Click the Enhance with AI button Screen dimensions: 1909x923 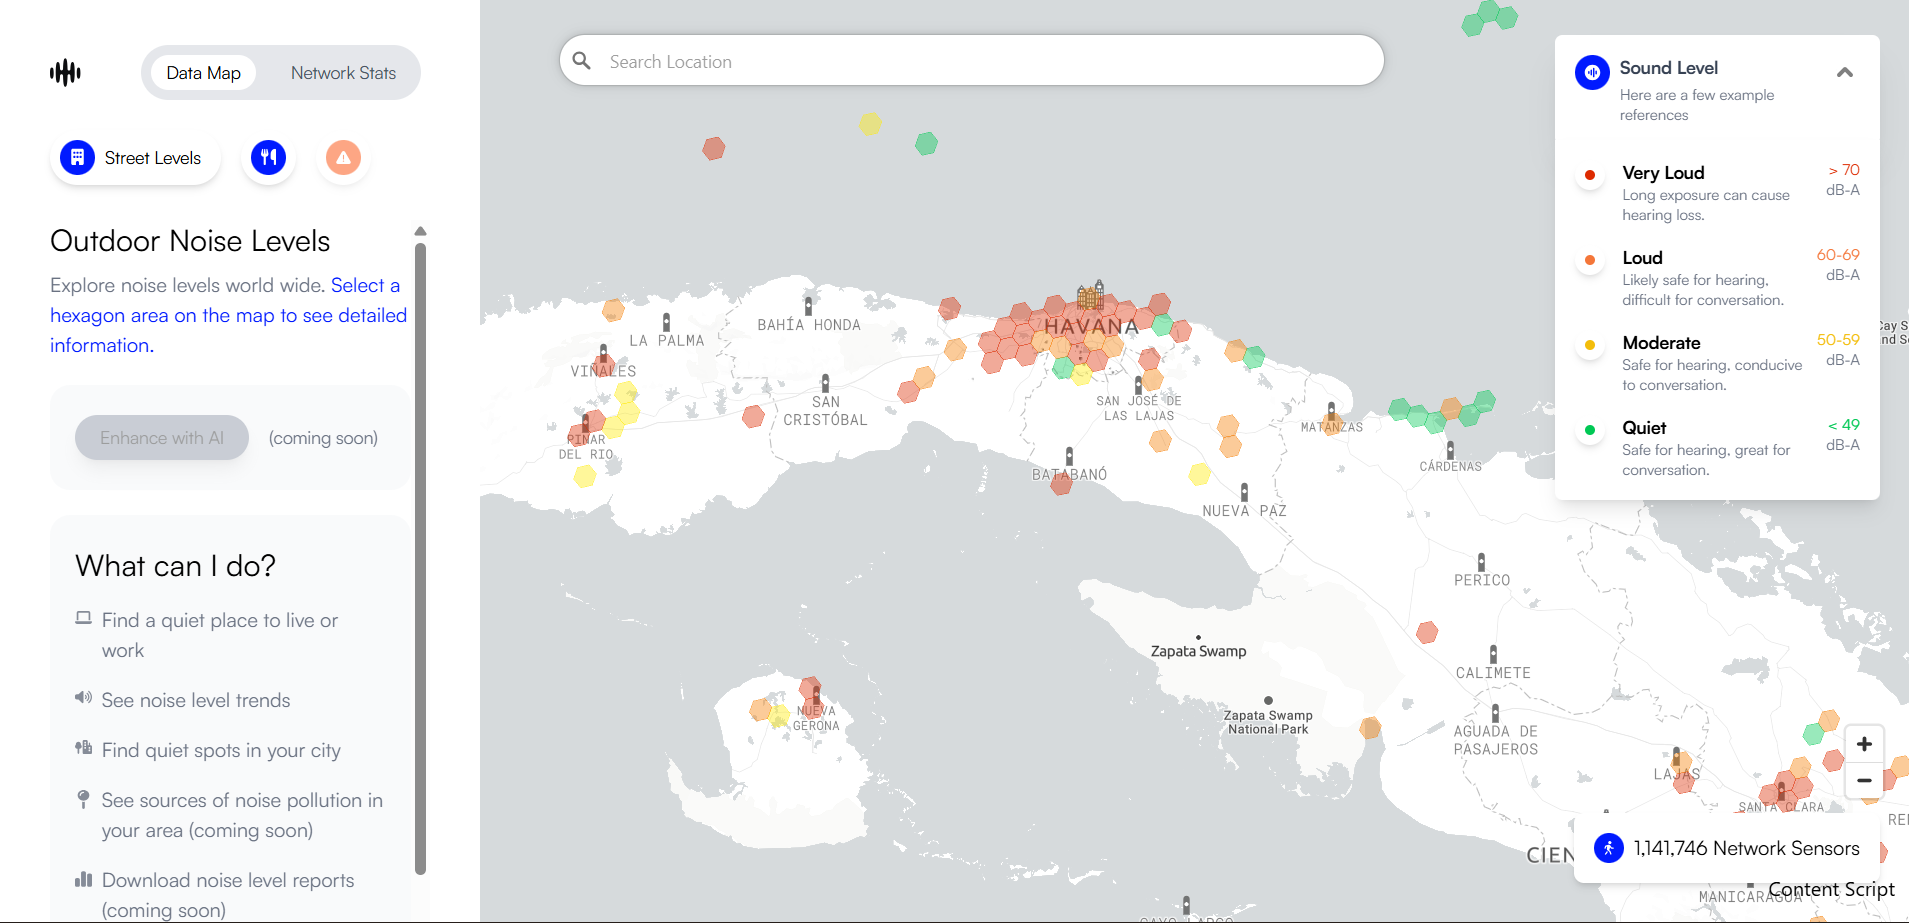162,438
